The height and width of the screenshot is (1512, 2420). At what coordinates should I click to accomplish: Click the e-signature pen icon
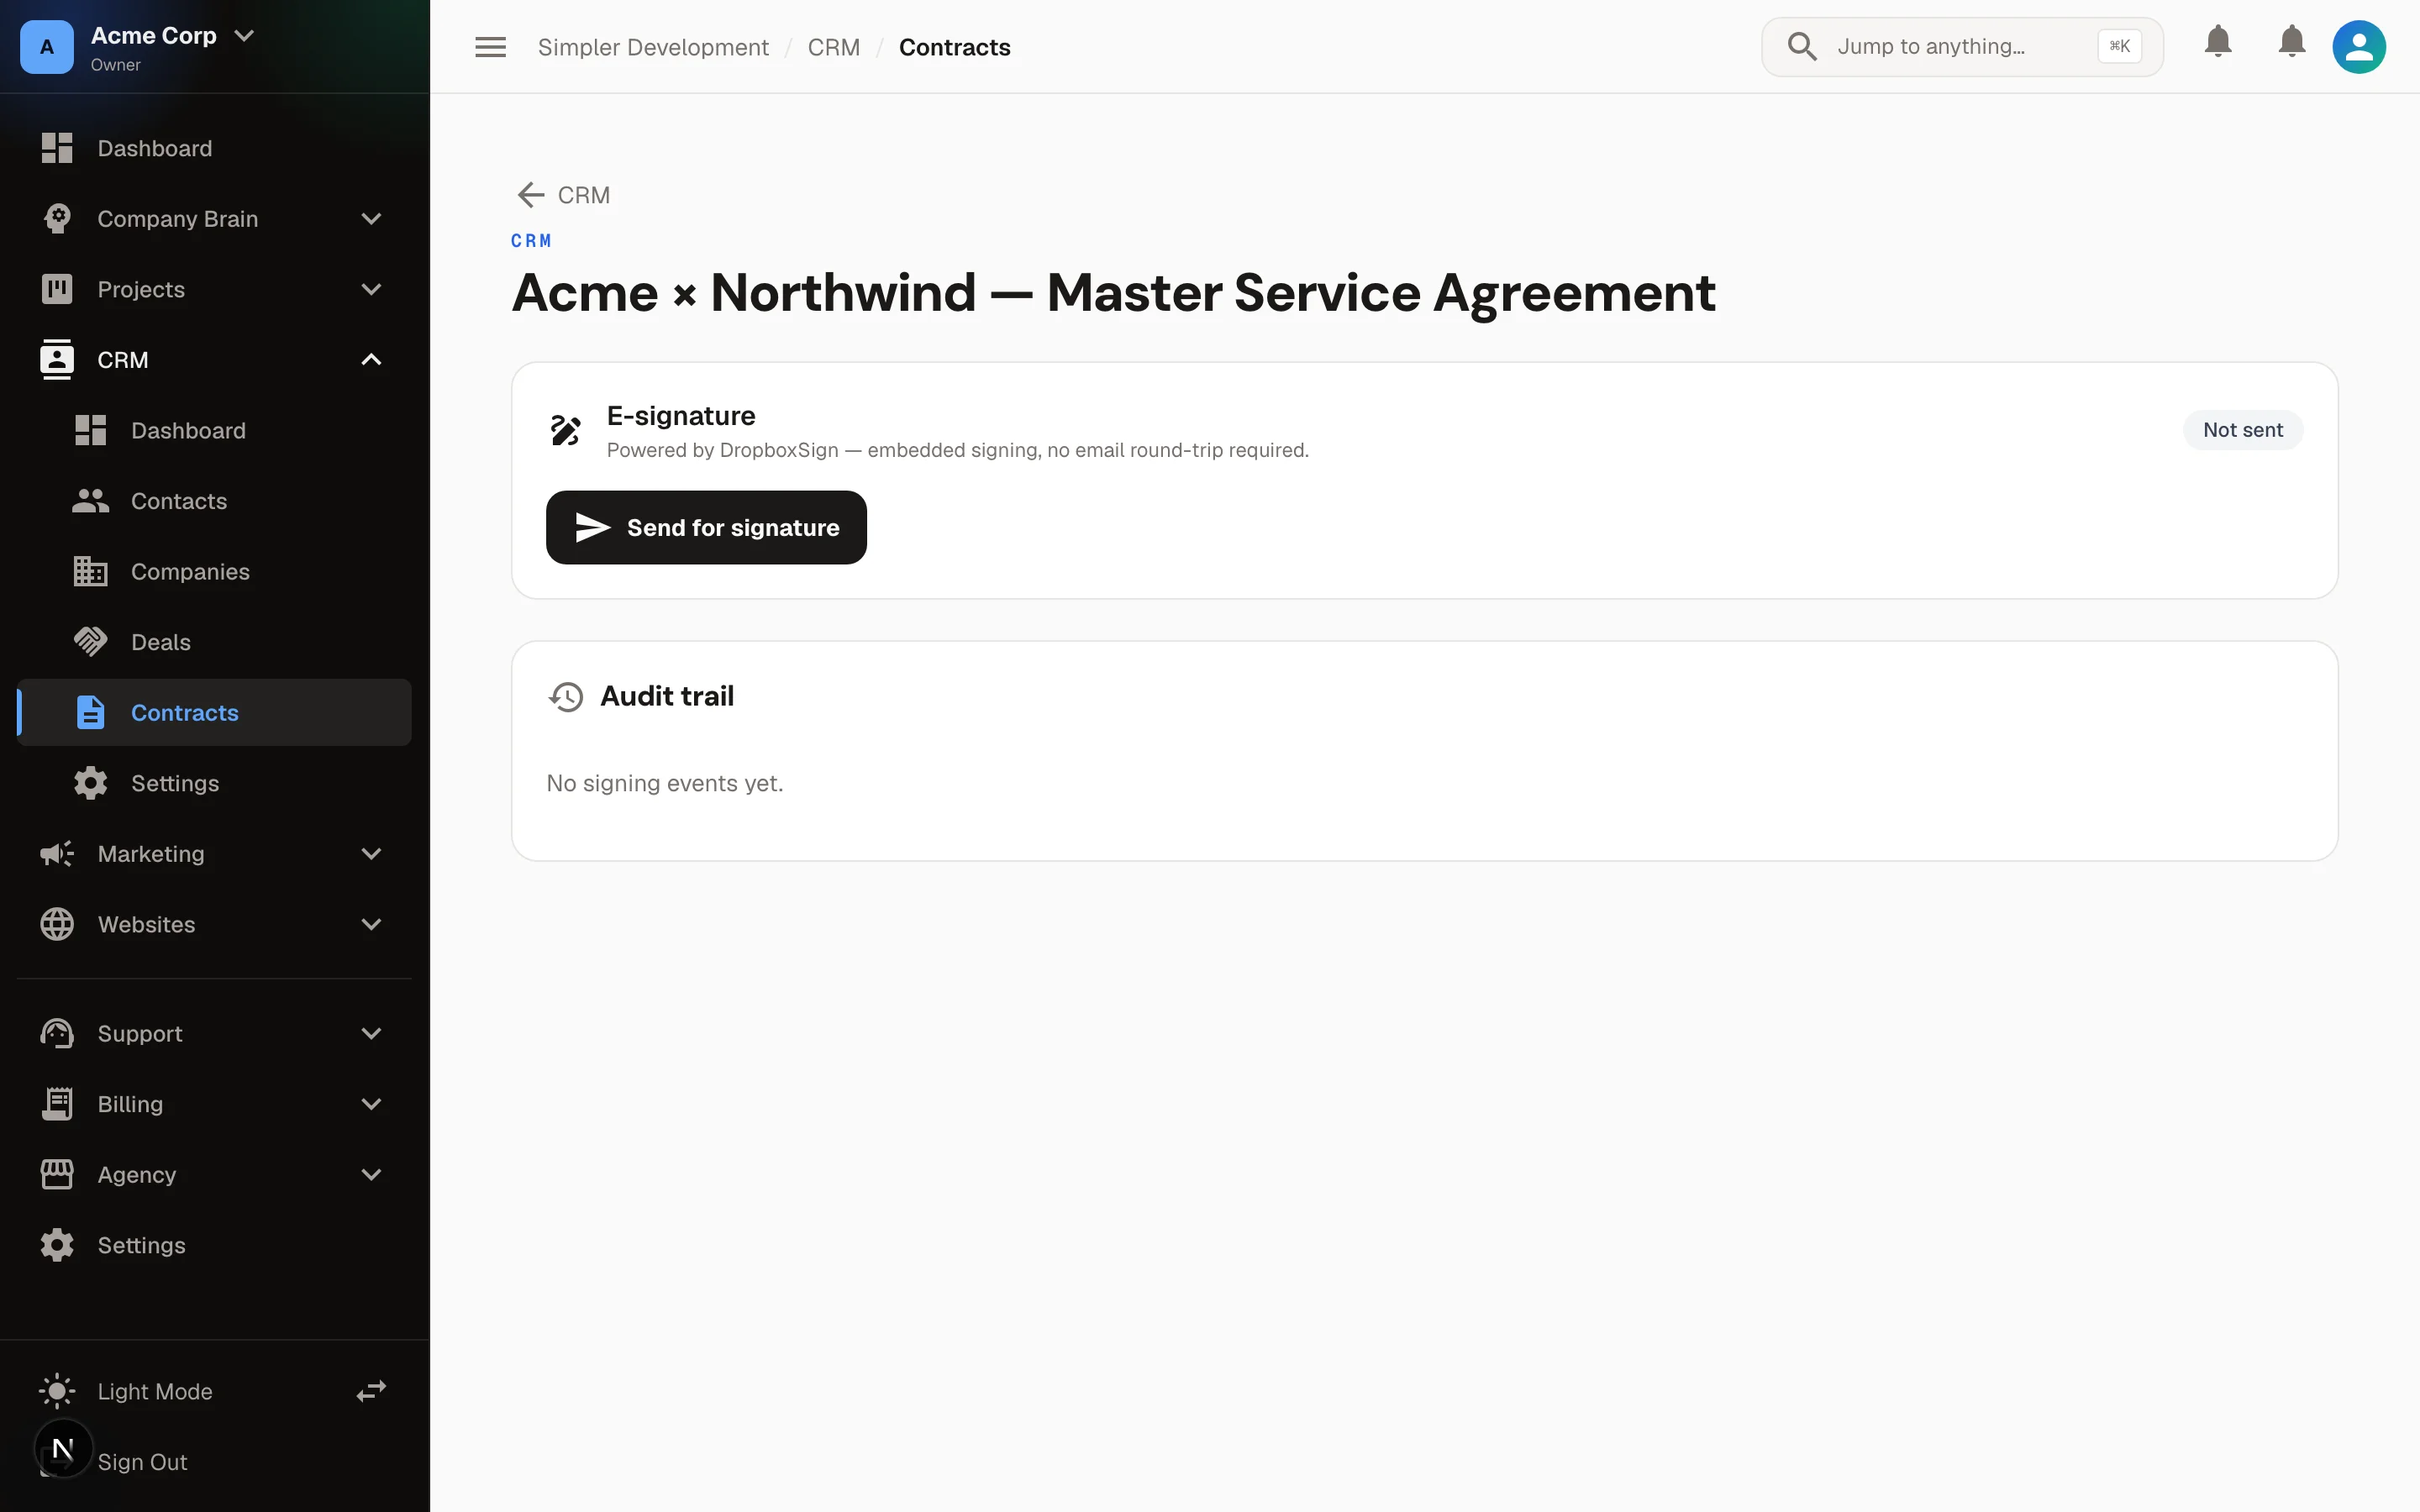(565, 431)
